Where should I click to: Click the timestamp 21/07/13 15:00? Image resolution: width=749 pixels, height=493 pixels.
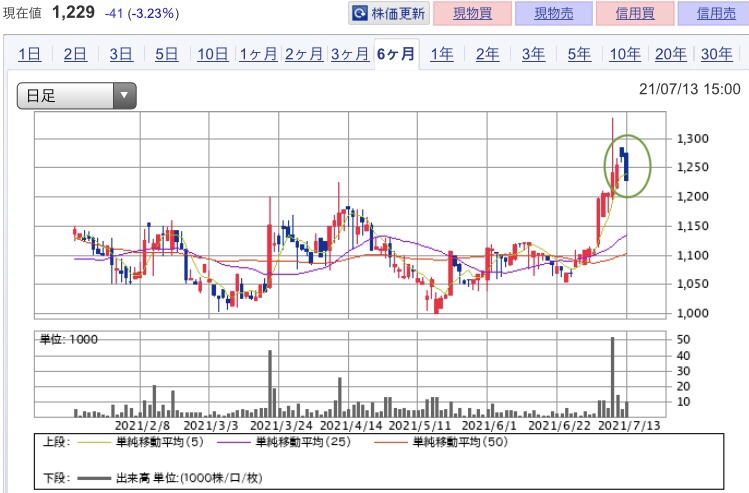689,89
